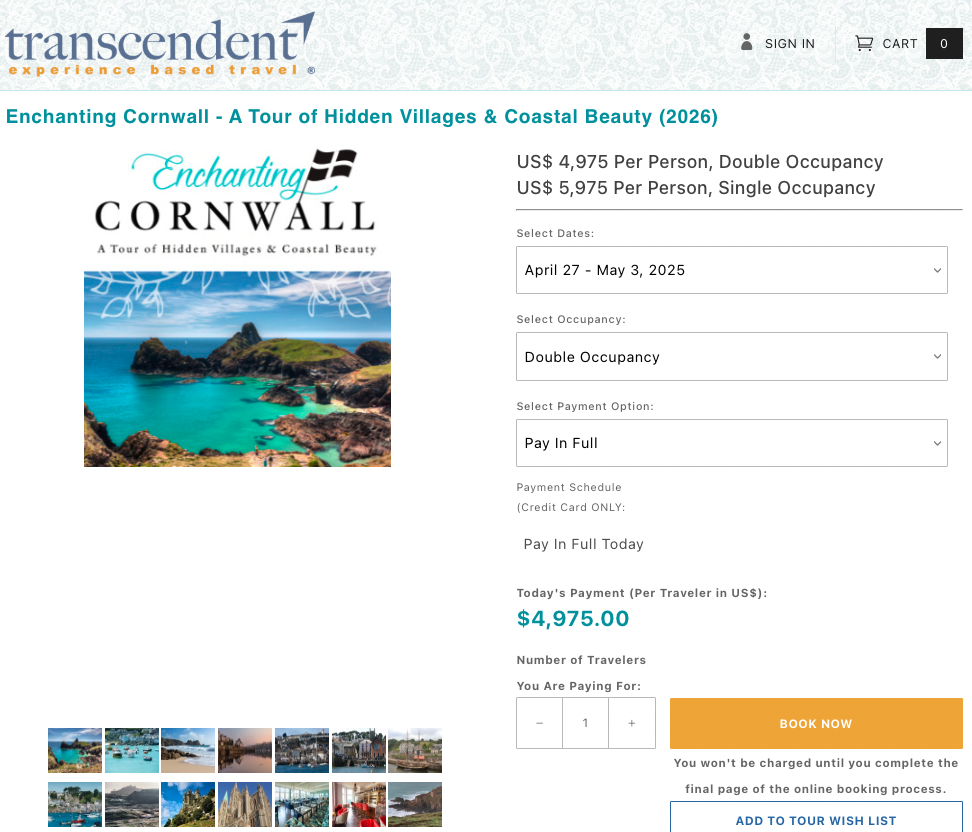The image size is (972, 832).
Task: Click the Cart text link
Action: pyautogui.click(x=900, y=43)
